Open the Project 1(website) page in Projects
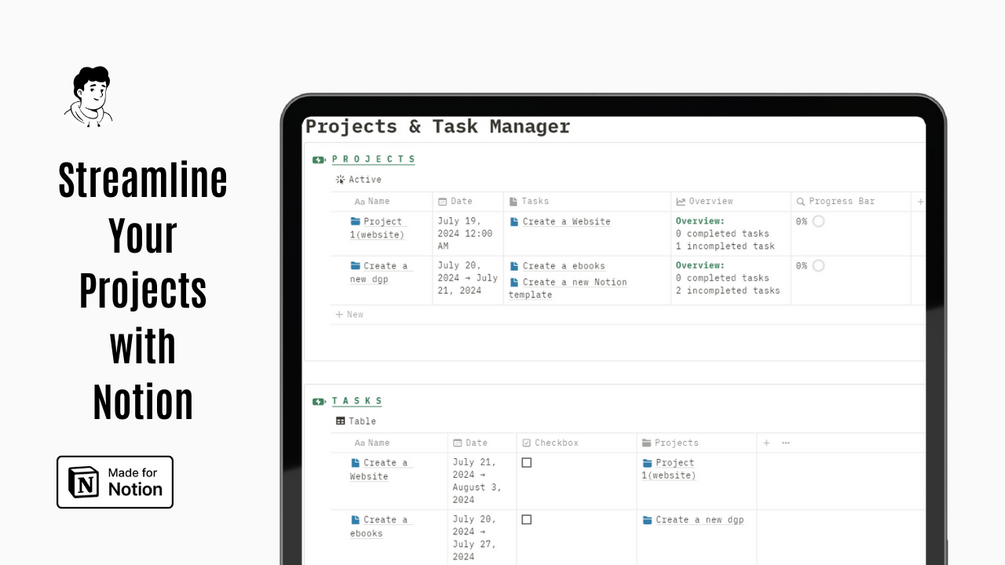This screenshot has height=565, width=1005. (378, 228)
